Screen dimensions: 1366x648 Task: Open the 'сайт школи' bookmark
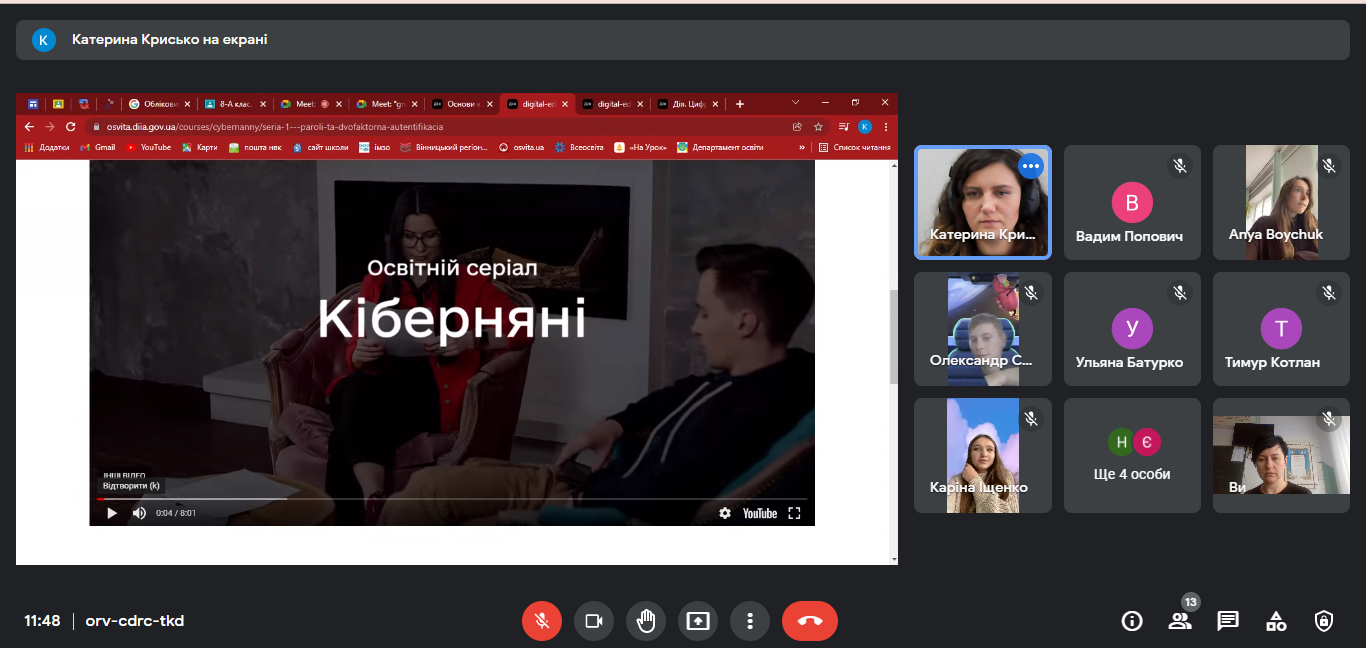[321, 147]
